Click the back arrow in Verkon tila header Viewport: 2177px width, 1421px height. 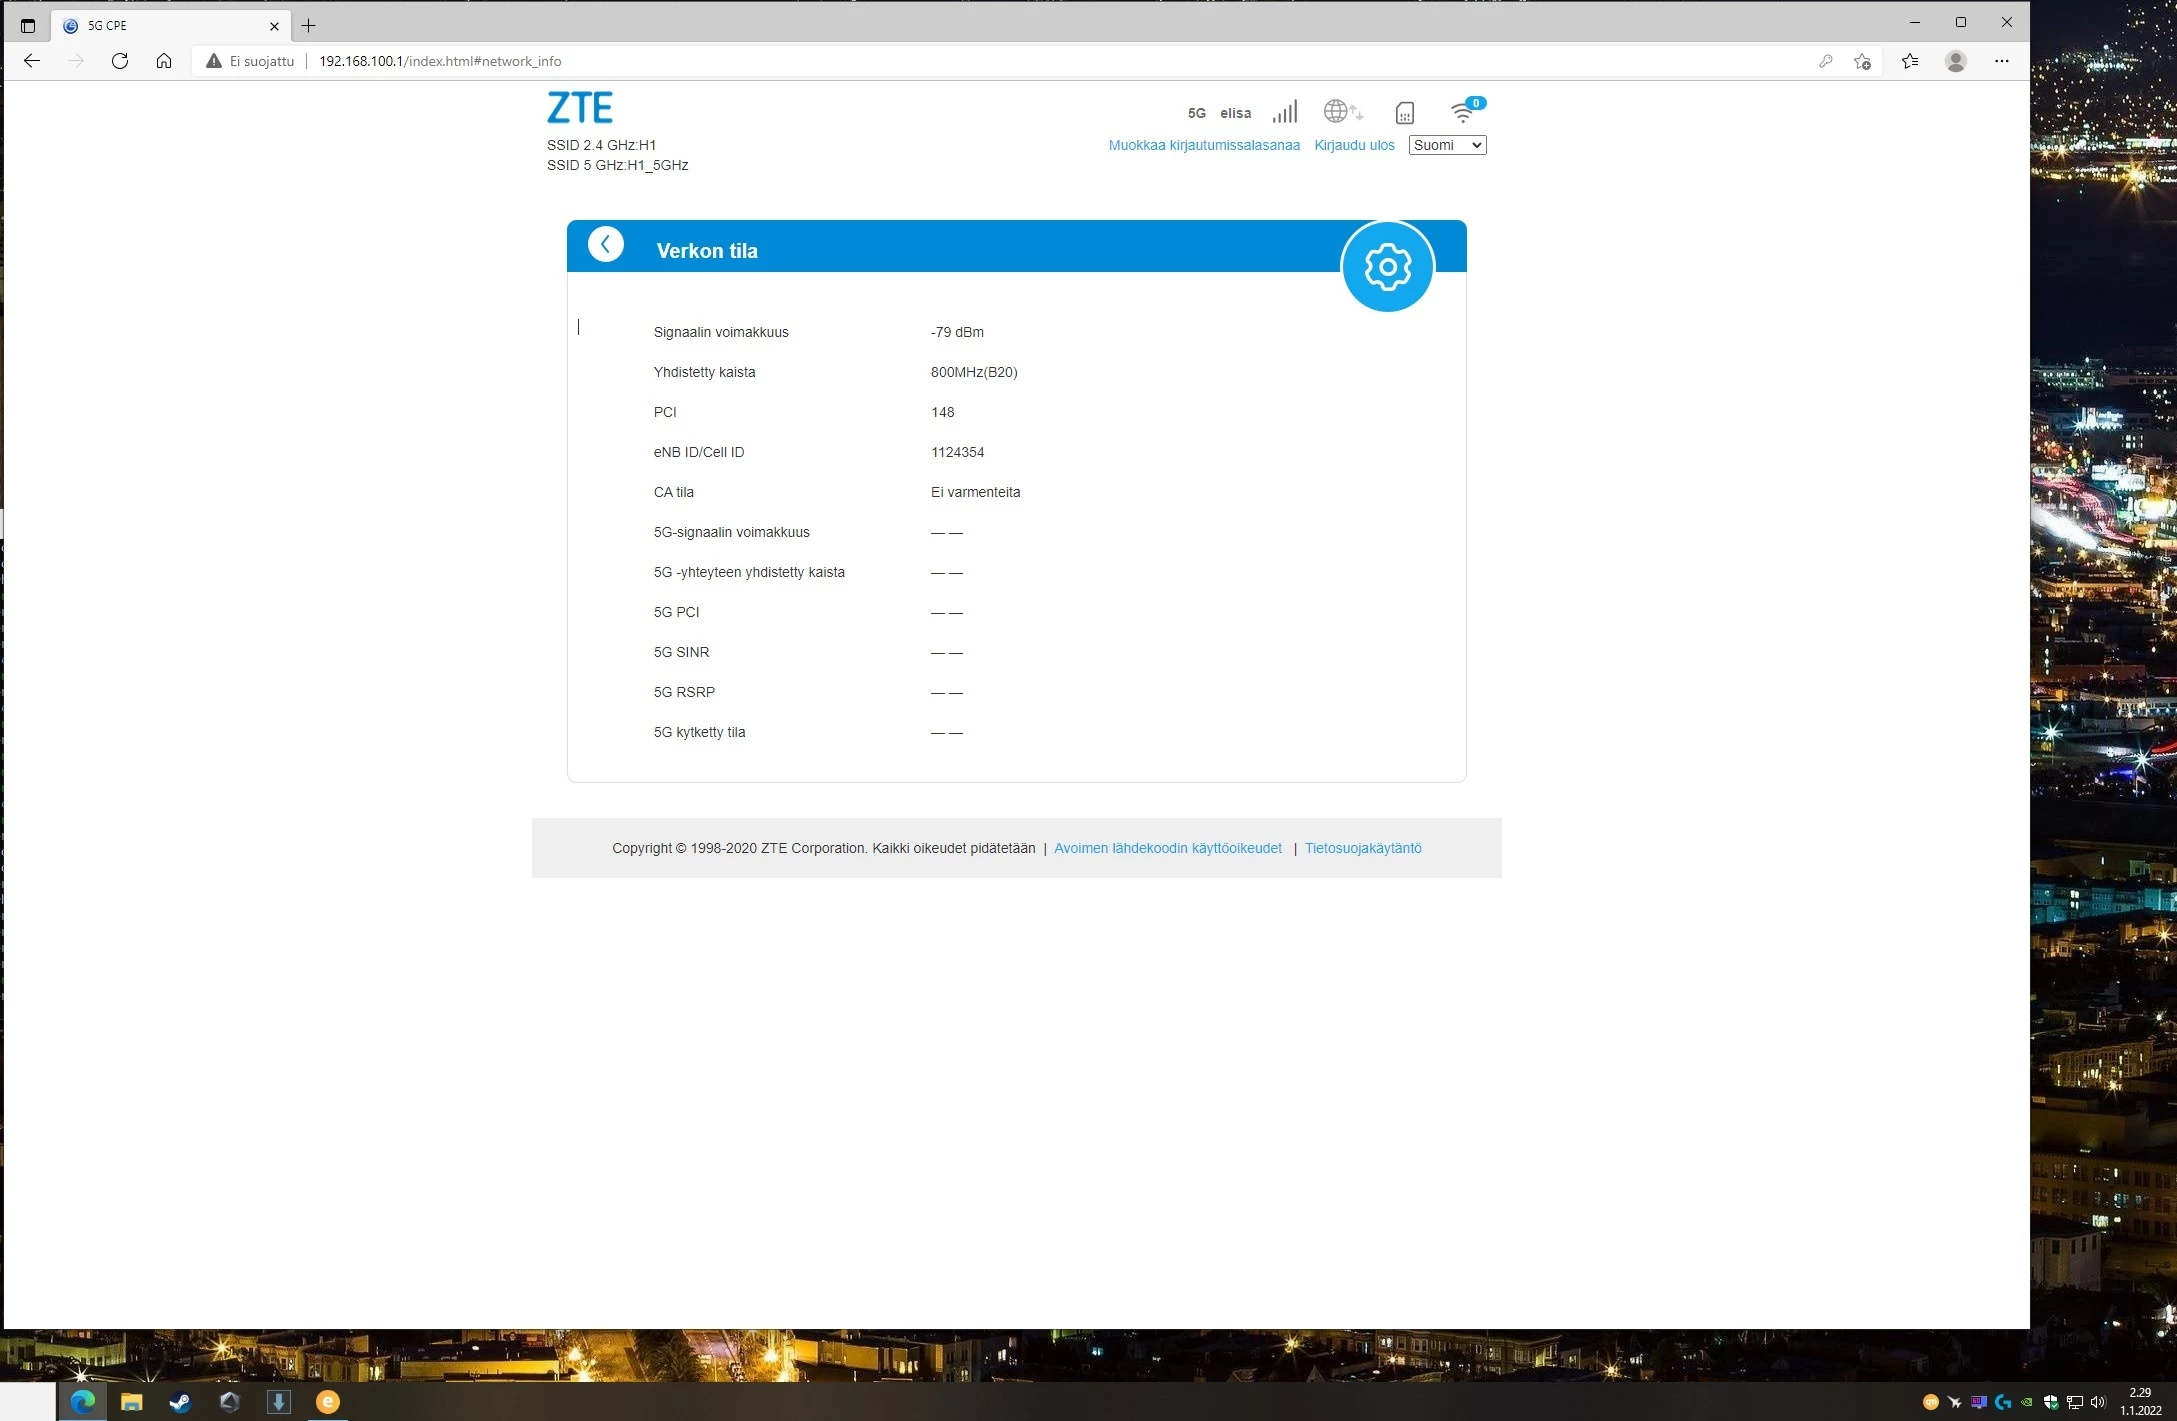point(605,244)
